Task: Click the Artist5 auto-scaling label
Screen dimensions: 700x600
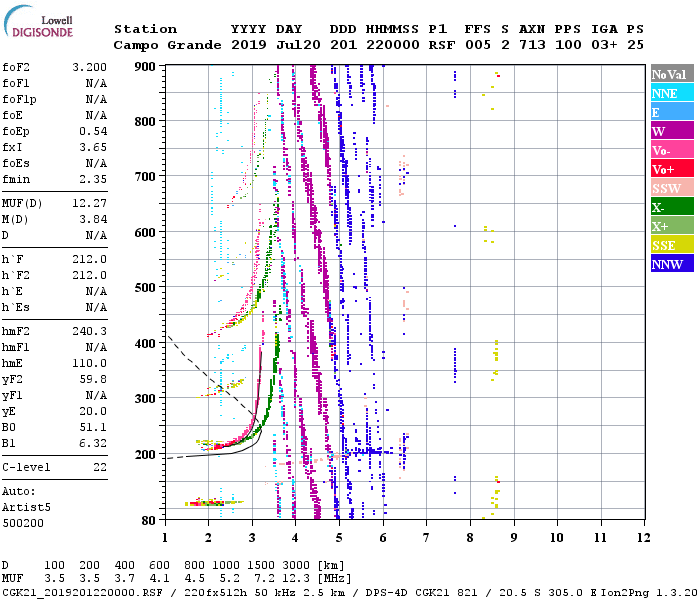Action: (26, 507)
